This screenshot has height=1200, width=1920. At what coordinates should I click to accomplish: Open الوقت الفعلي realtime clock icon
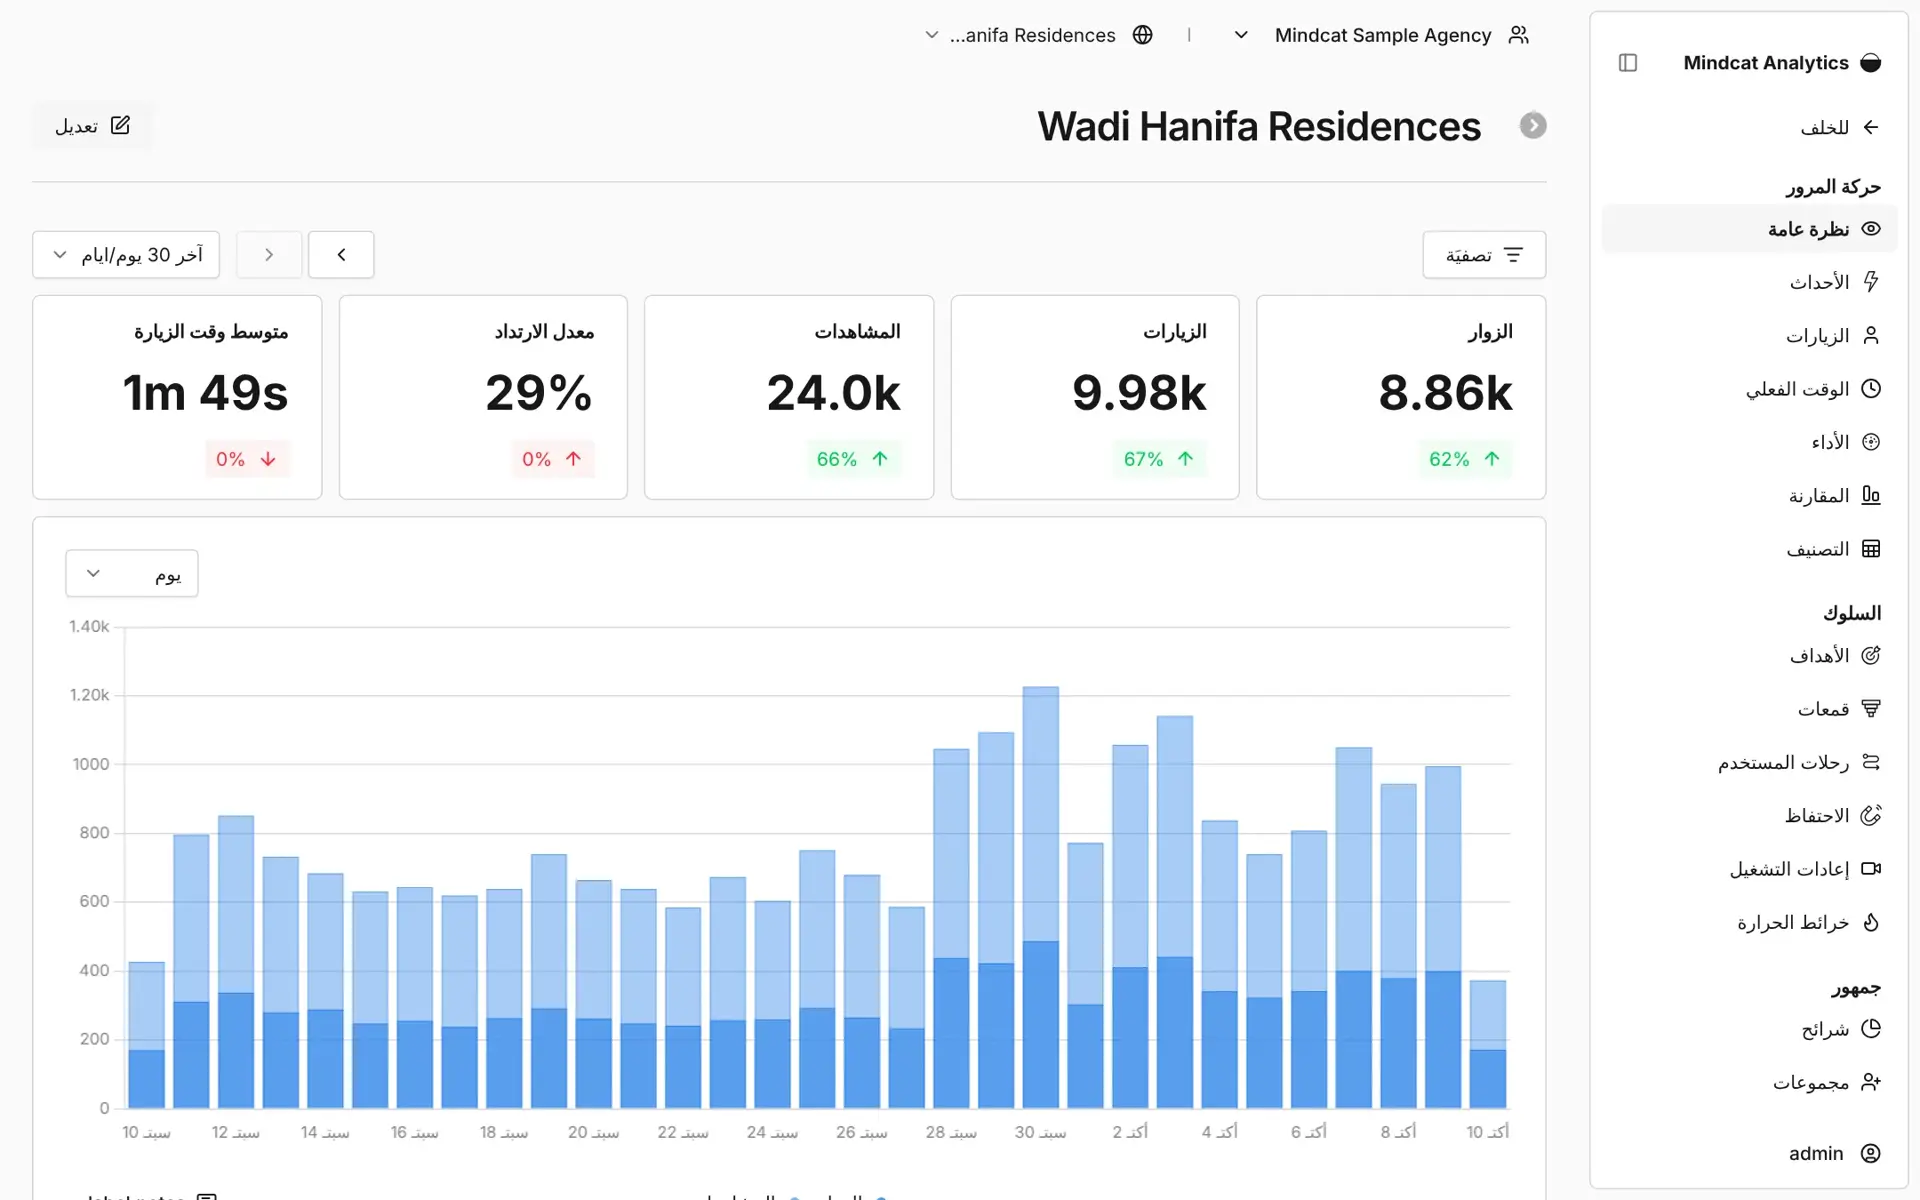(x=1871, y=389)
